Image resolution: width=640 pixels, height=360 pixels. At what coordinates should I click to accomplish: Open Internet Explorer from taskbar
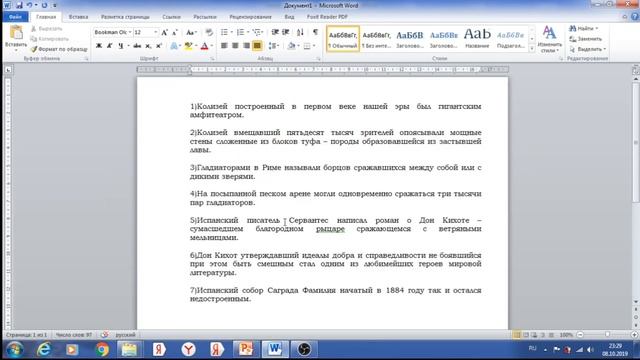[x=44, y=349]
